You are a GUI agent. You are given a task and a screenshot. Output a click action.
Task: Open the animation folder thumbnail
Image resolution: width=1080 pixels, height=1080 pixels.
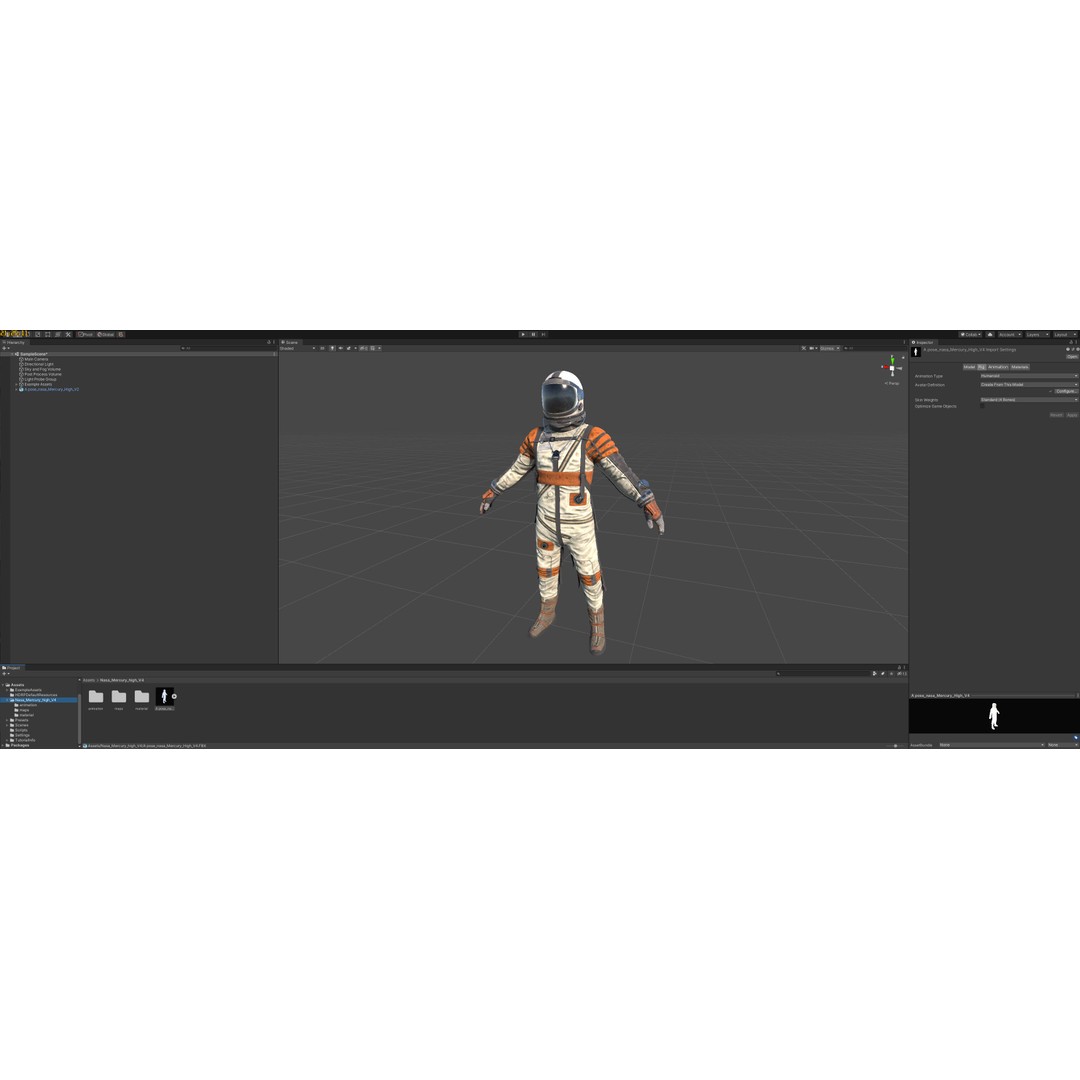[x=96, y=697]
